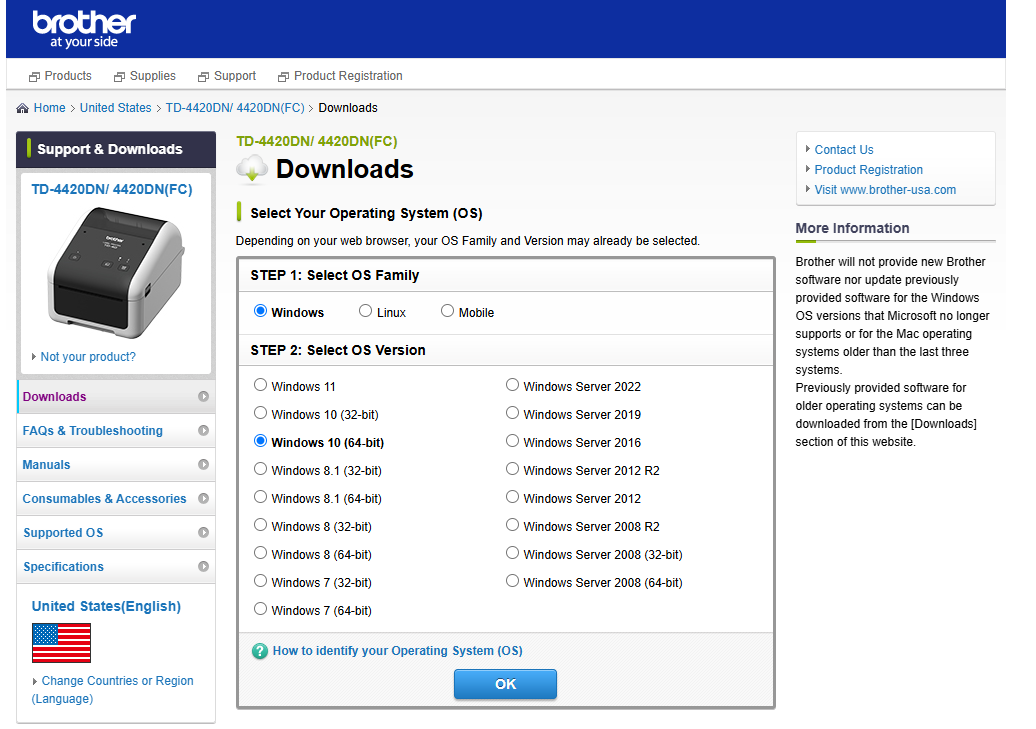1036x729 pixels.
Task: Open Manuals in the sidebar
Action: click(x=116, y=465)
